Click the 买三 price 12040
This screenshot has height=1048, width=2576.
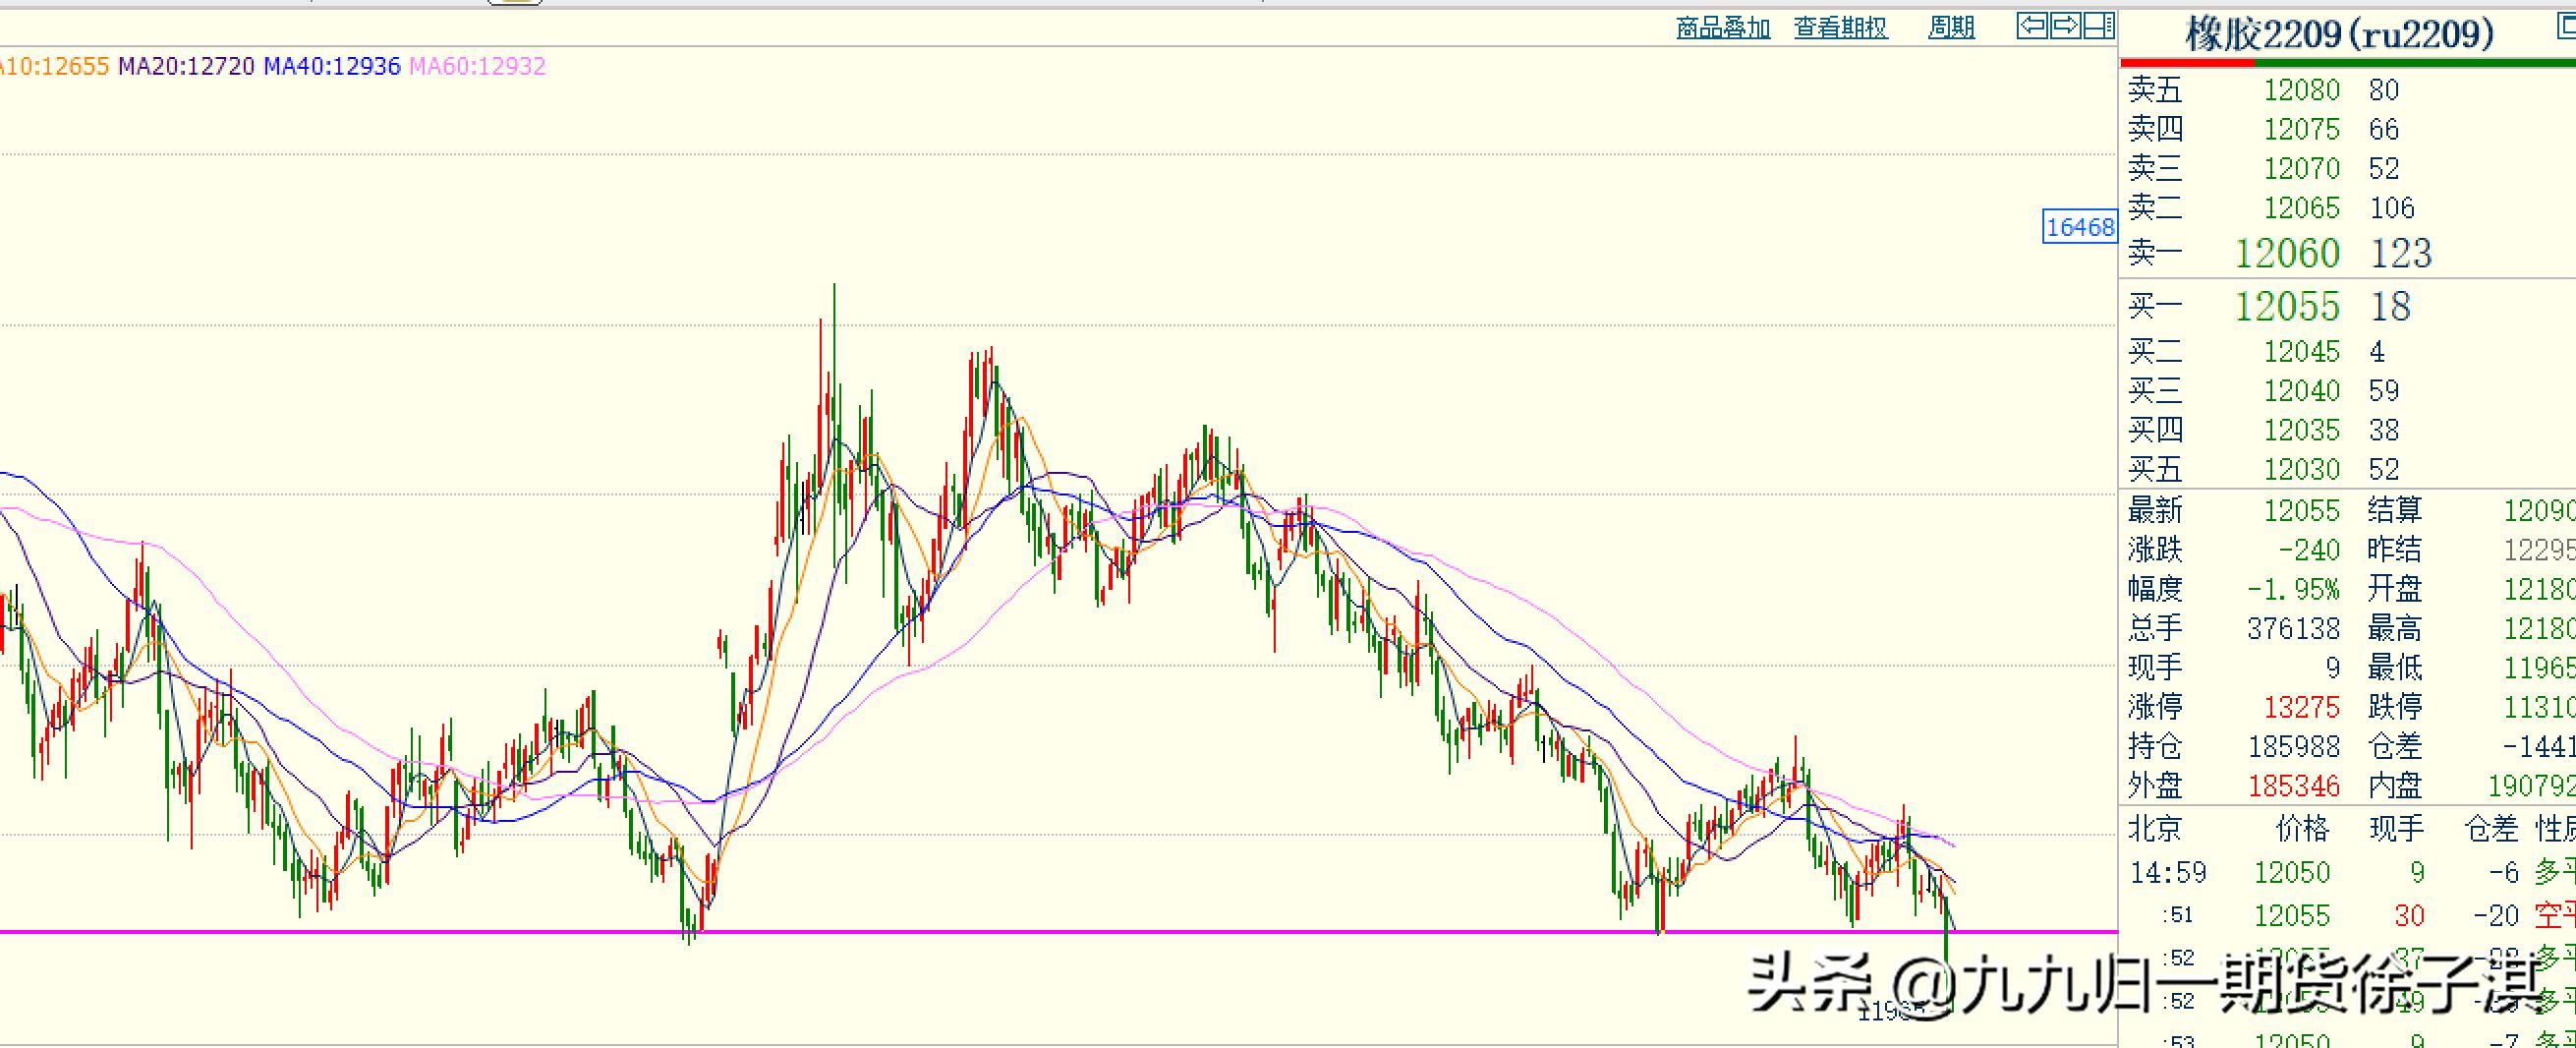pos(2302,391)
